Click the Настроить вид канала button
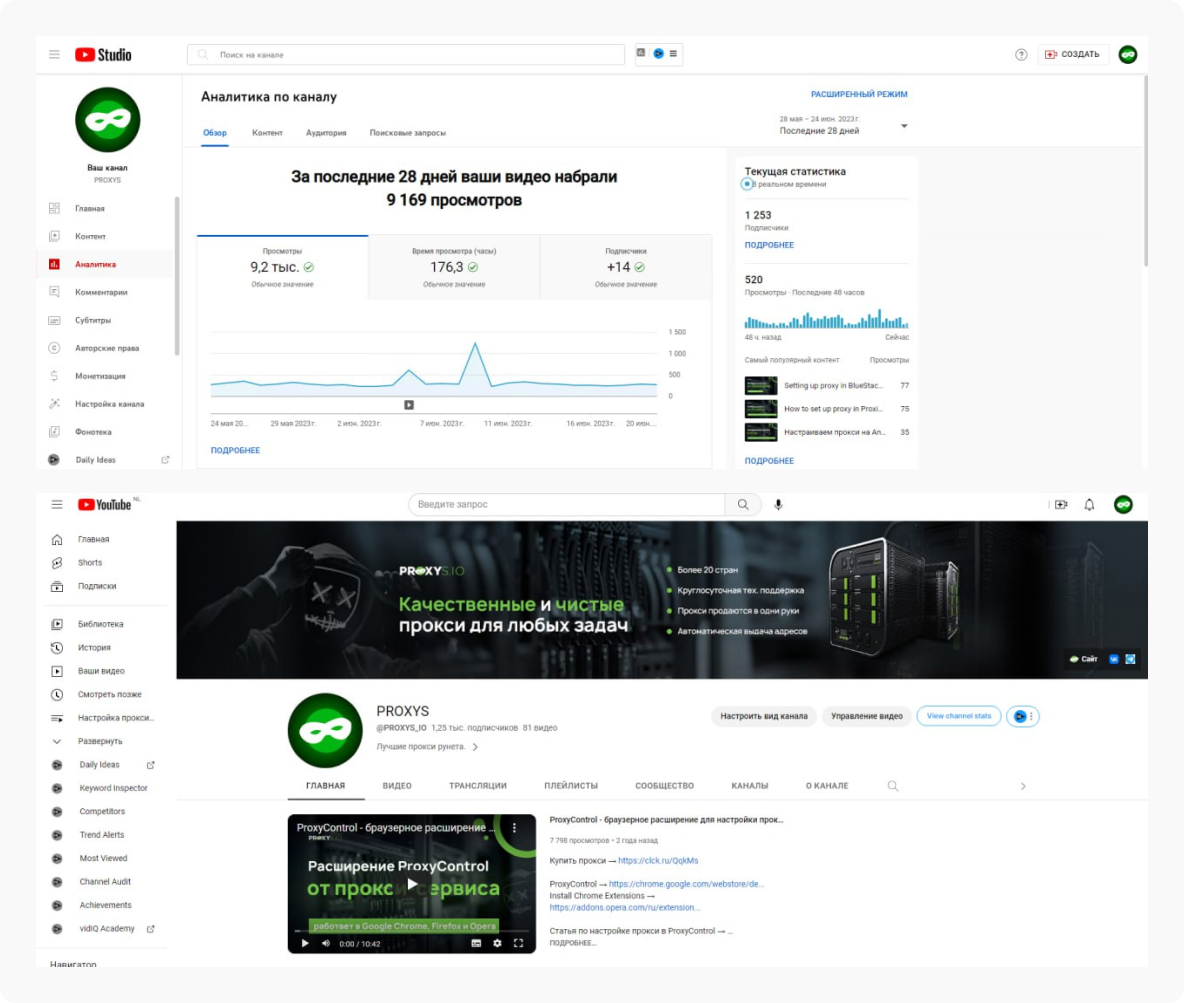This screenshot has height=1003, width=1184. coord(763,716)
